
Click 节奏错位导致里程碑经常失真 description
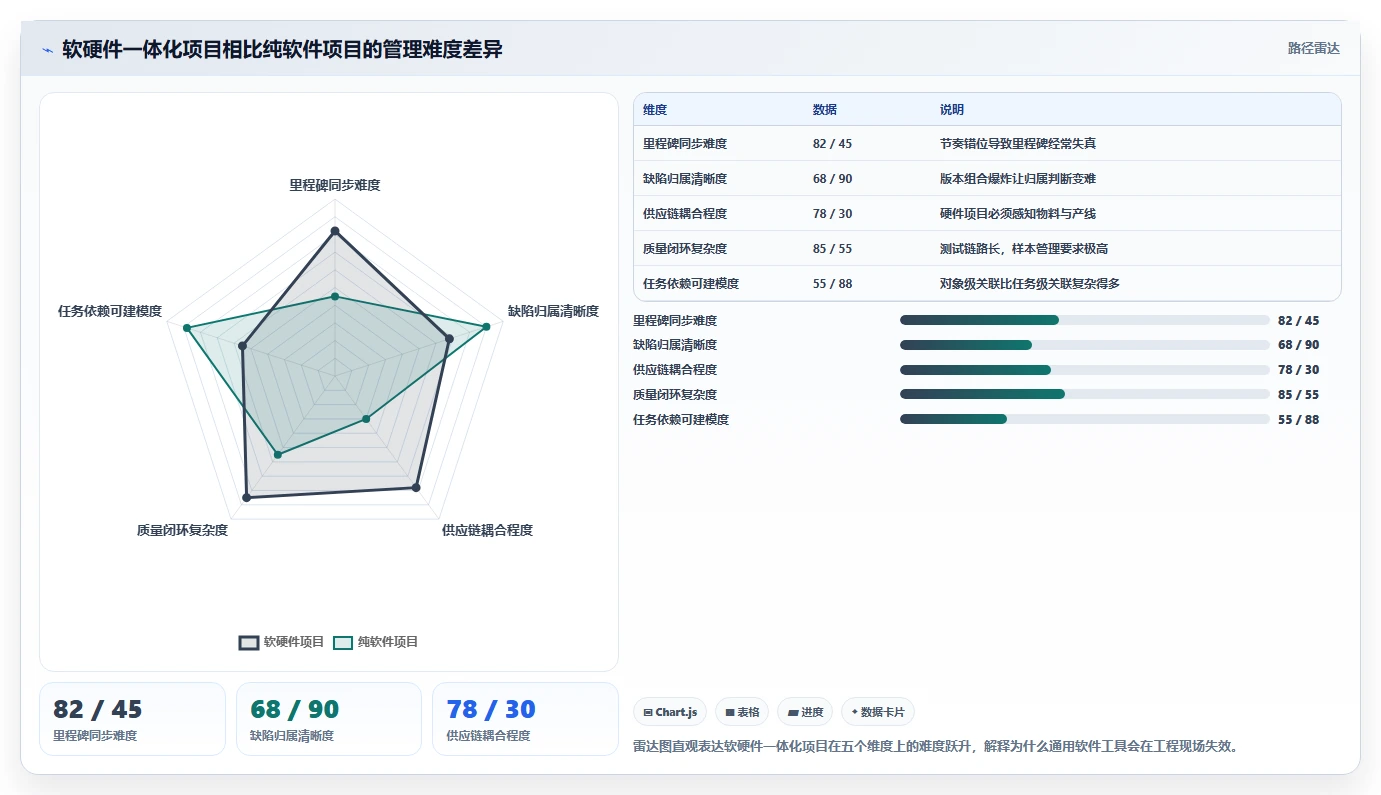[1018, 144]
